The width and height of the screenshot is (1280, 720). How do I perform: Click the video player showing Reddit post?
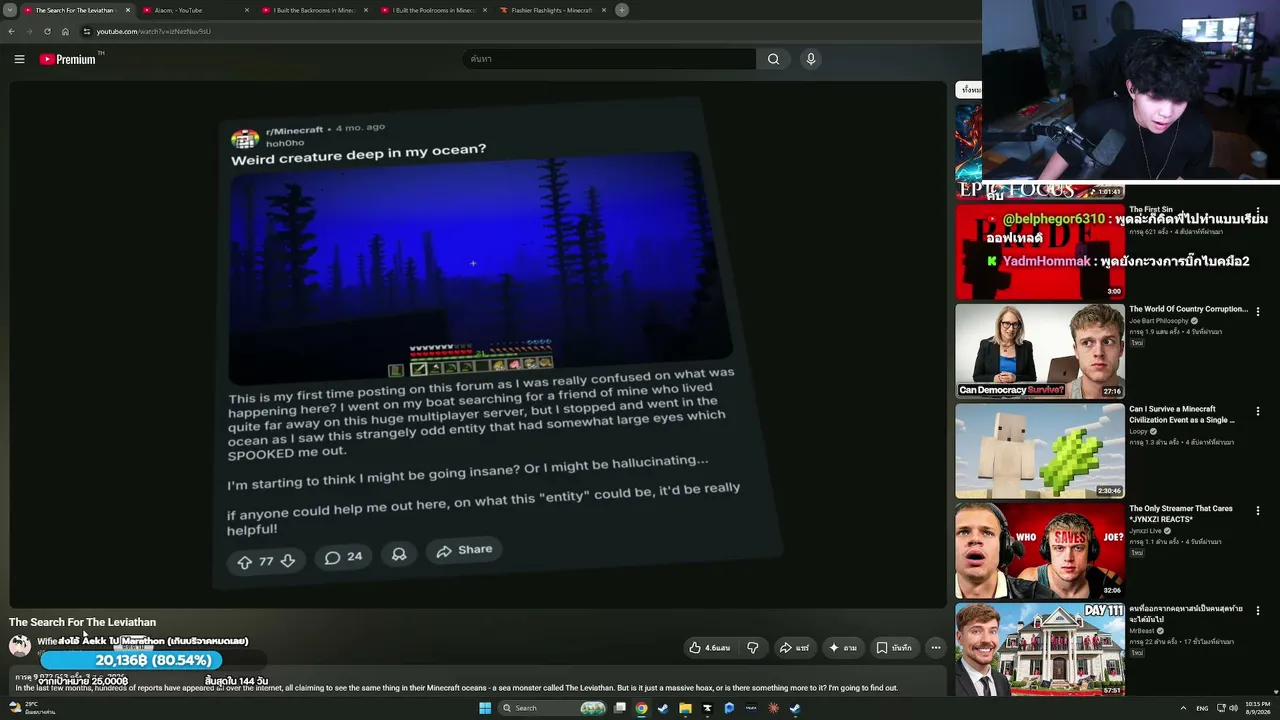point(478,345)
